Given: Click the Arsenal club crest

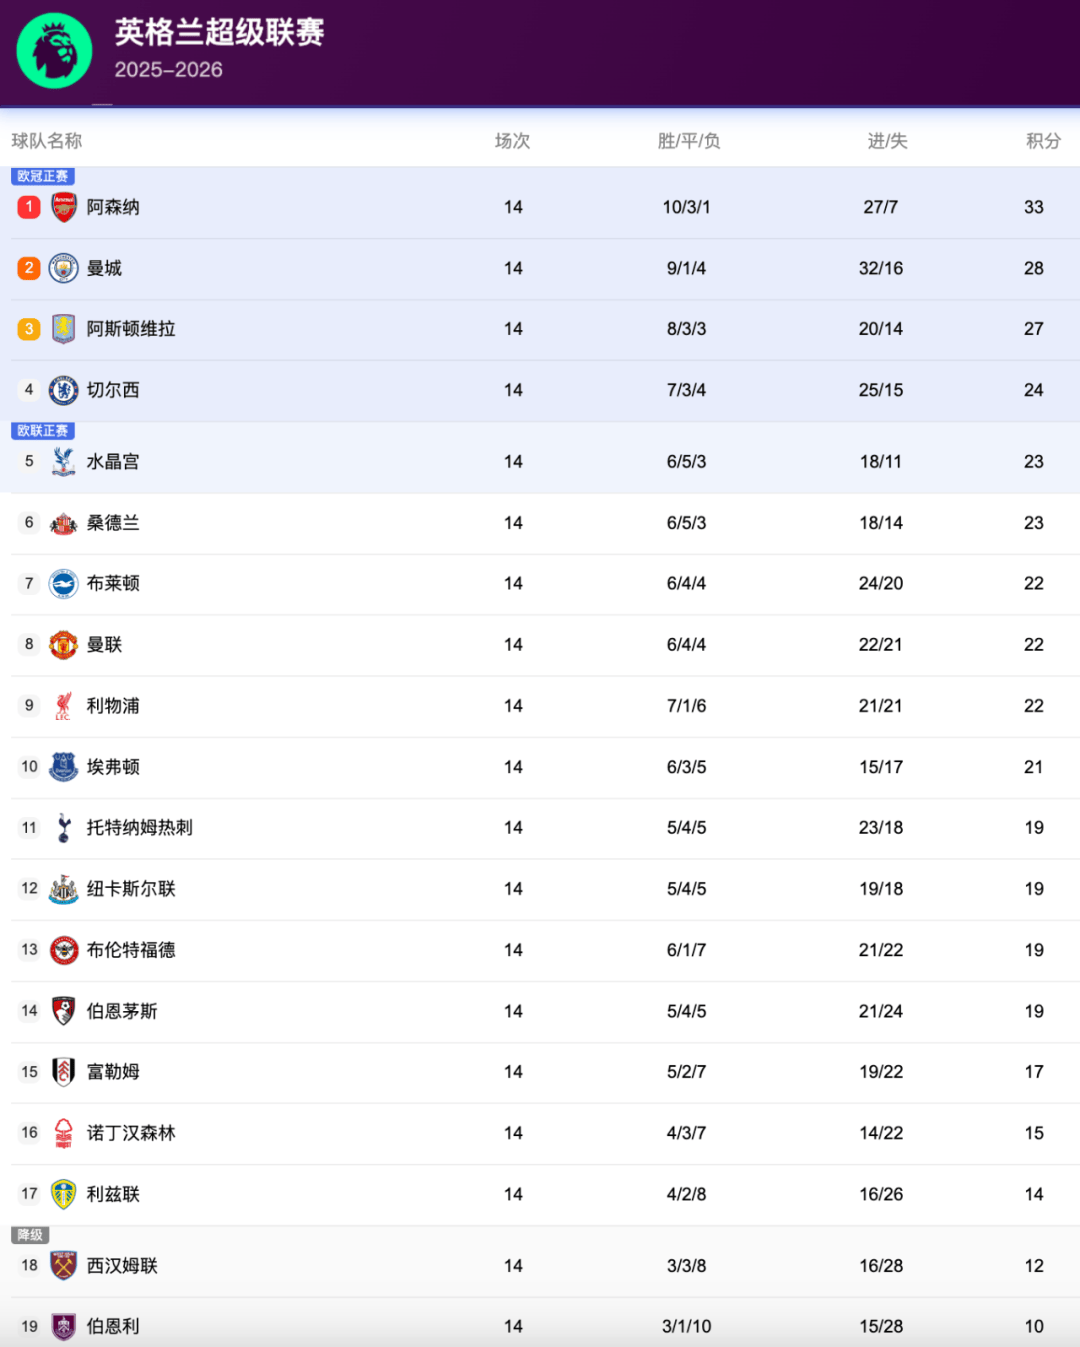Looking at the screenshot, I should (64, 207).
